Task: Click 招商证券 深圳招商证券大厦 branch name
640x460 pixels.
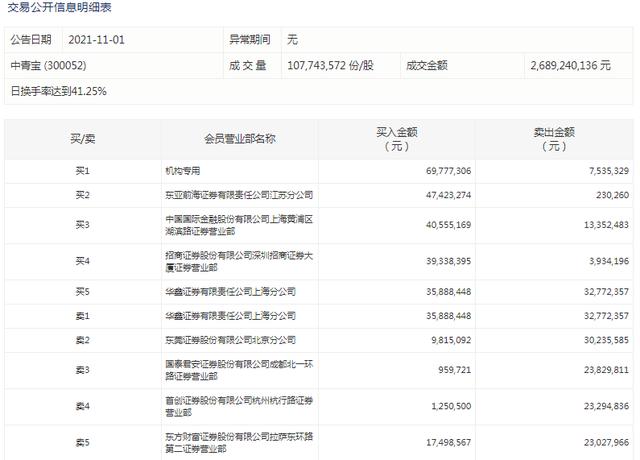Action: tap(239, 262)
